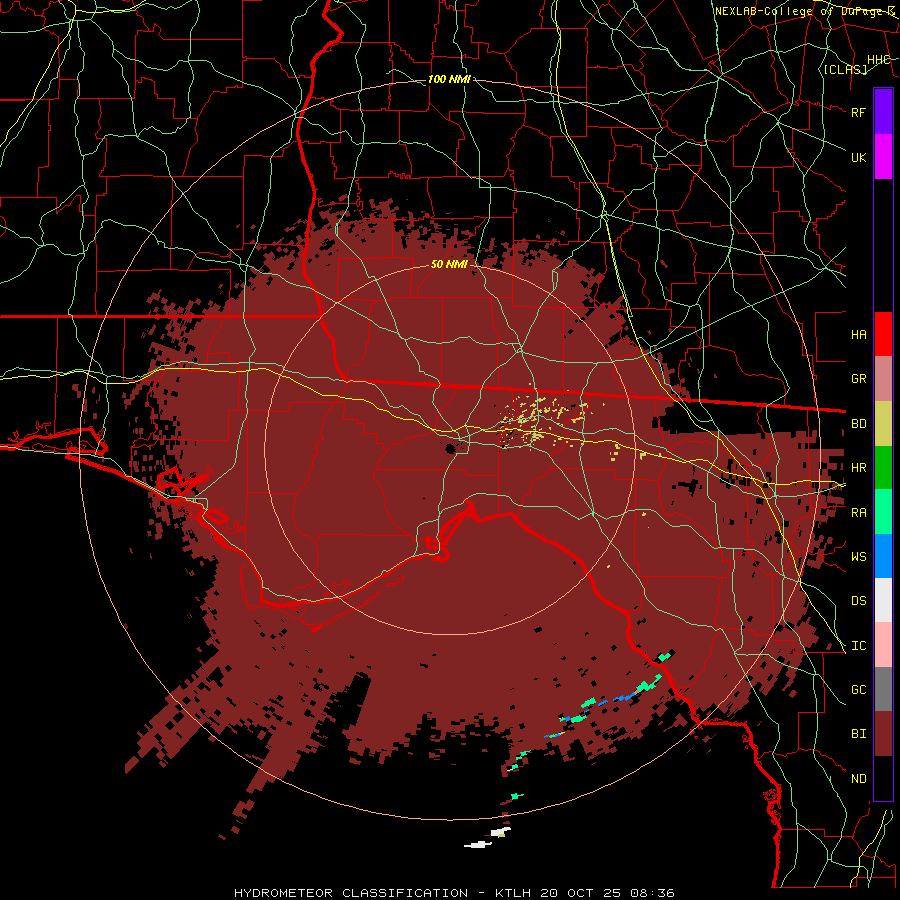Click the 'WS' legend label
Image resolution: width=900 pixels, height=900 pixels.
[858, 557]
